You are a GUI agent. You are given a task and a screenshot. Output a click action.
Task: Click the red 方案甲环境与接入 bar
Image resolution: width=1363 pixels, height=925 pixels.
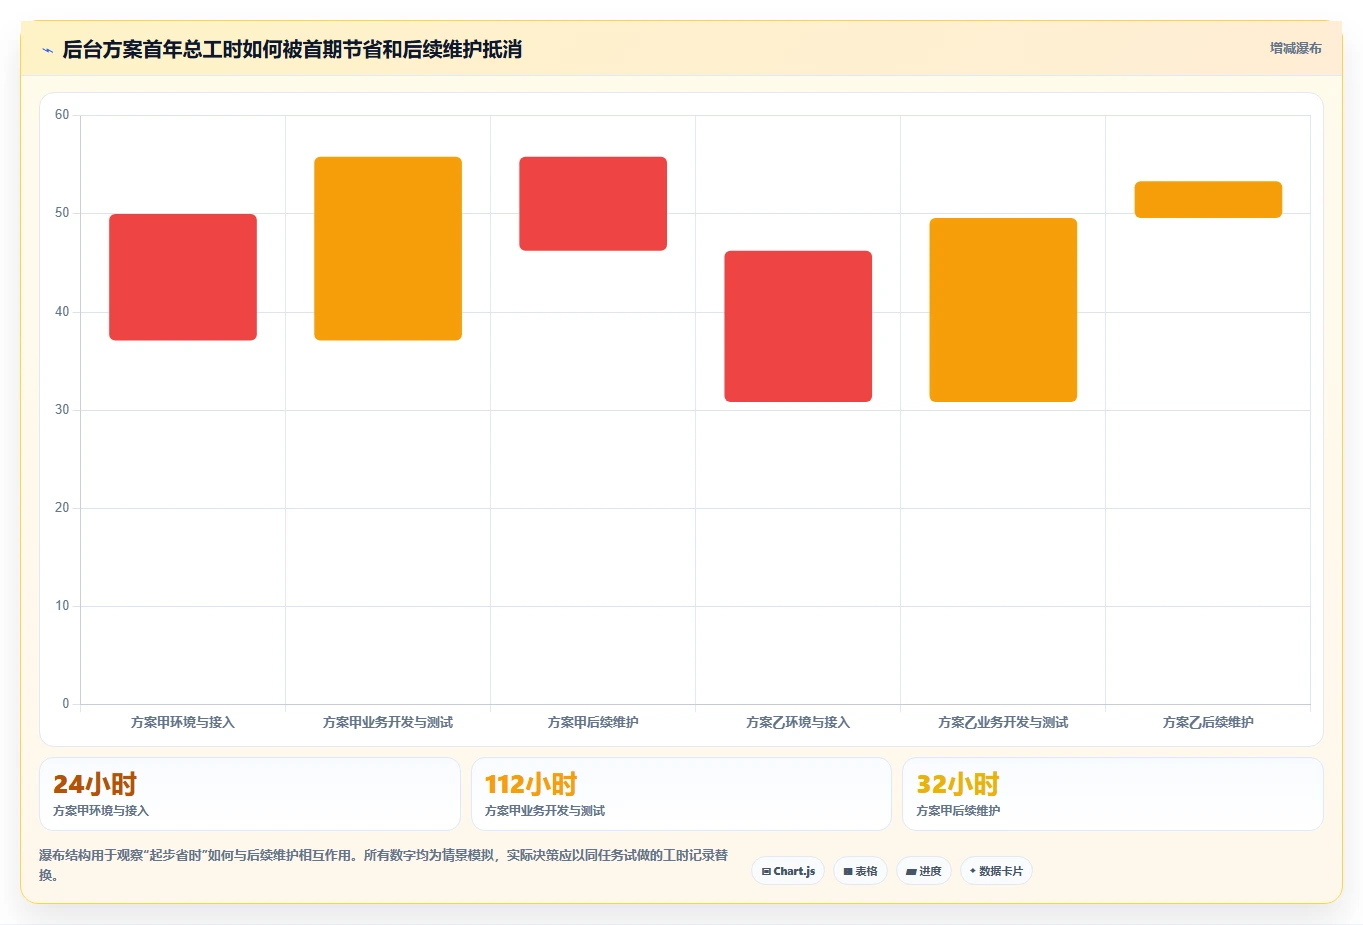(183, 277)
